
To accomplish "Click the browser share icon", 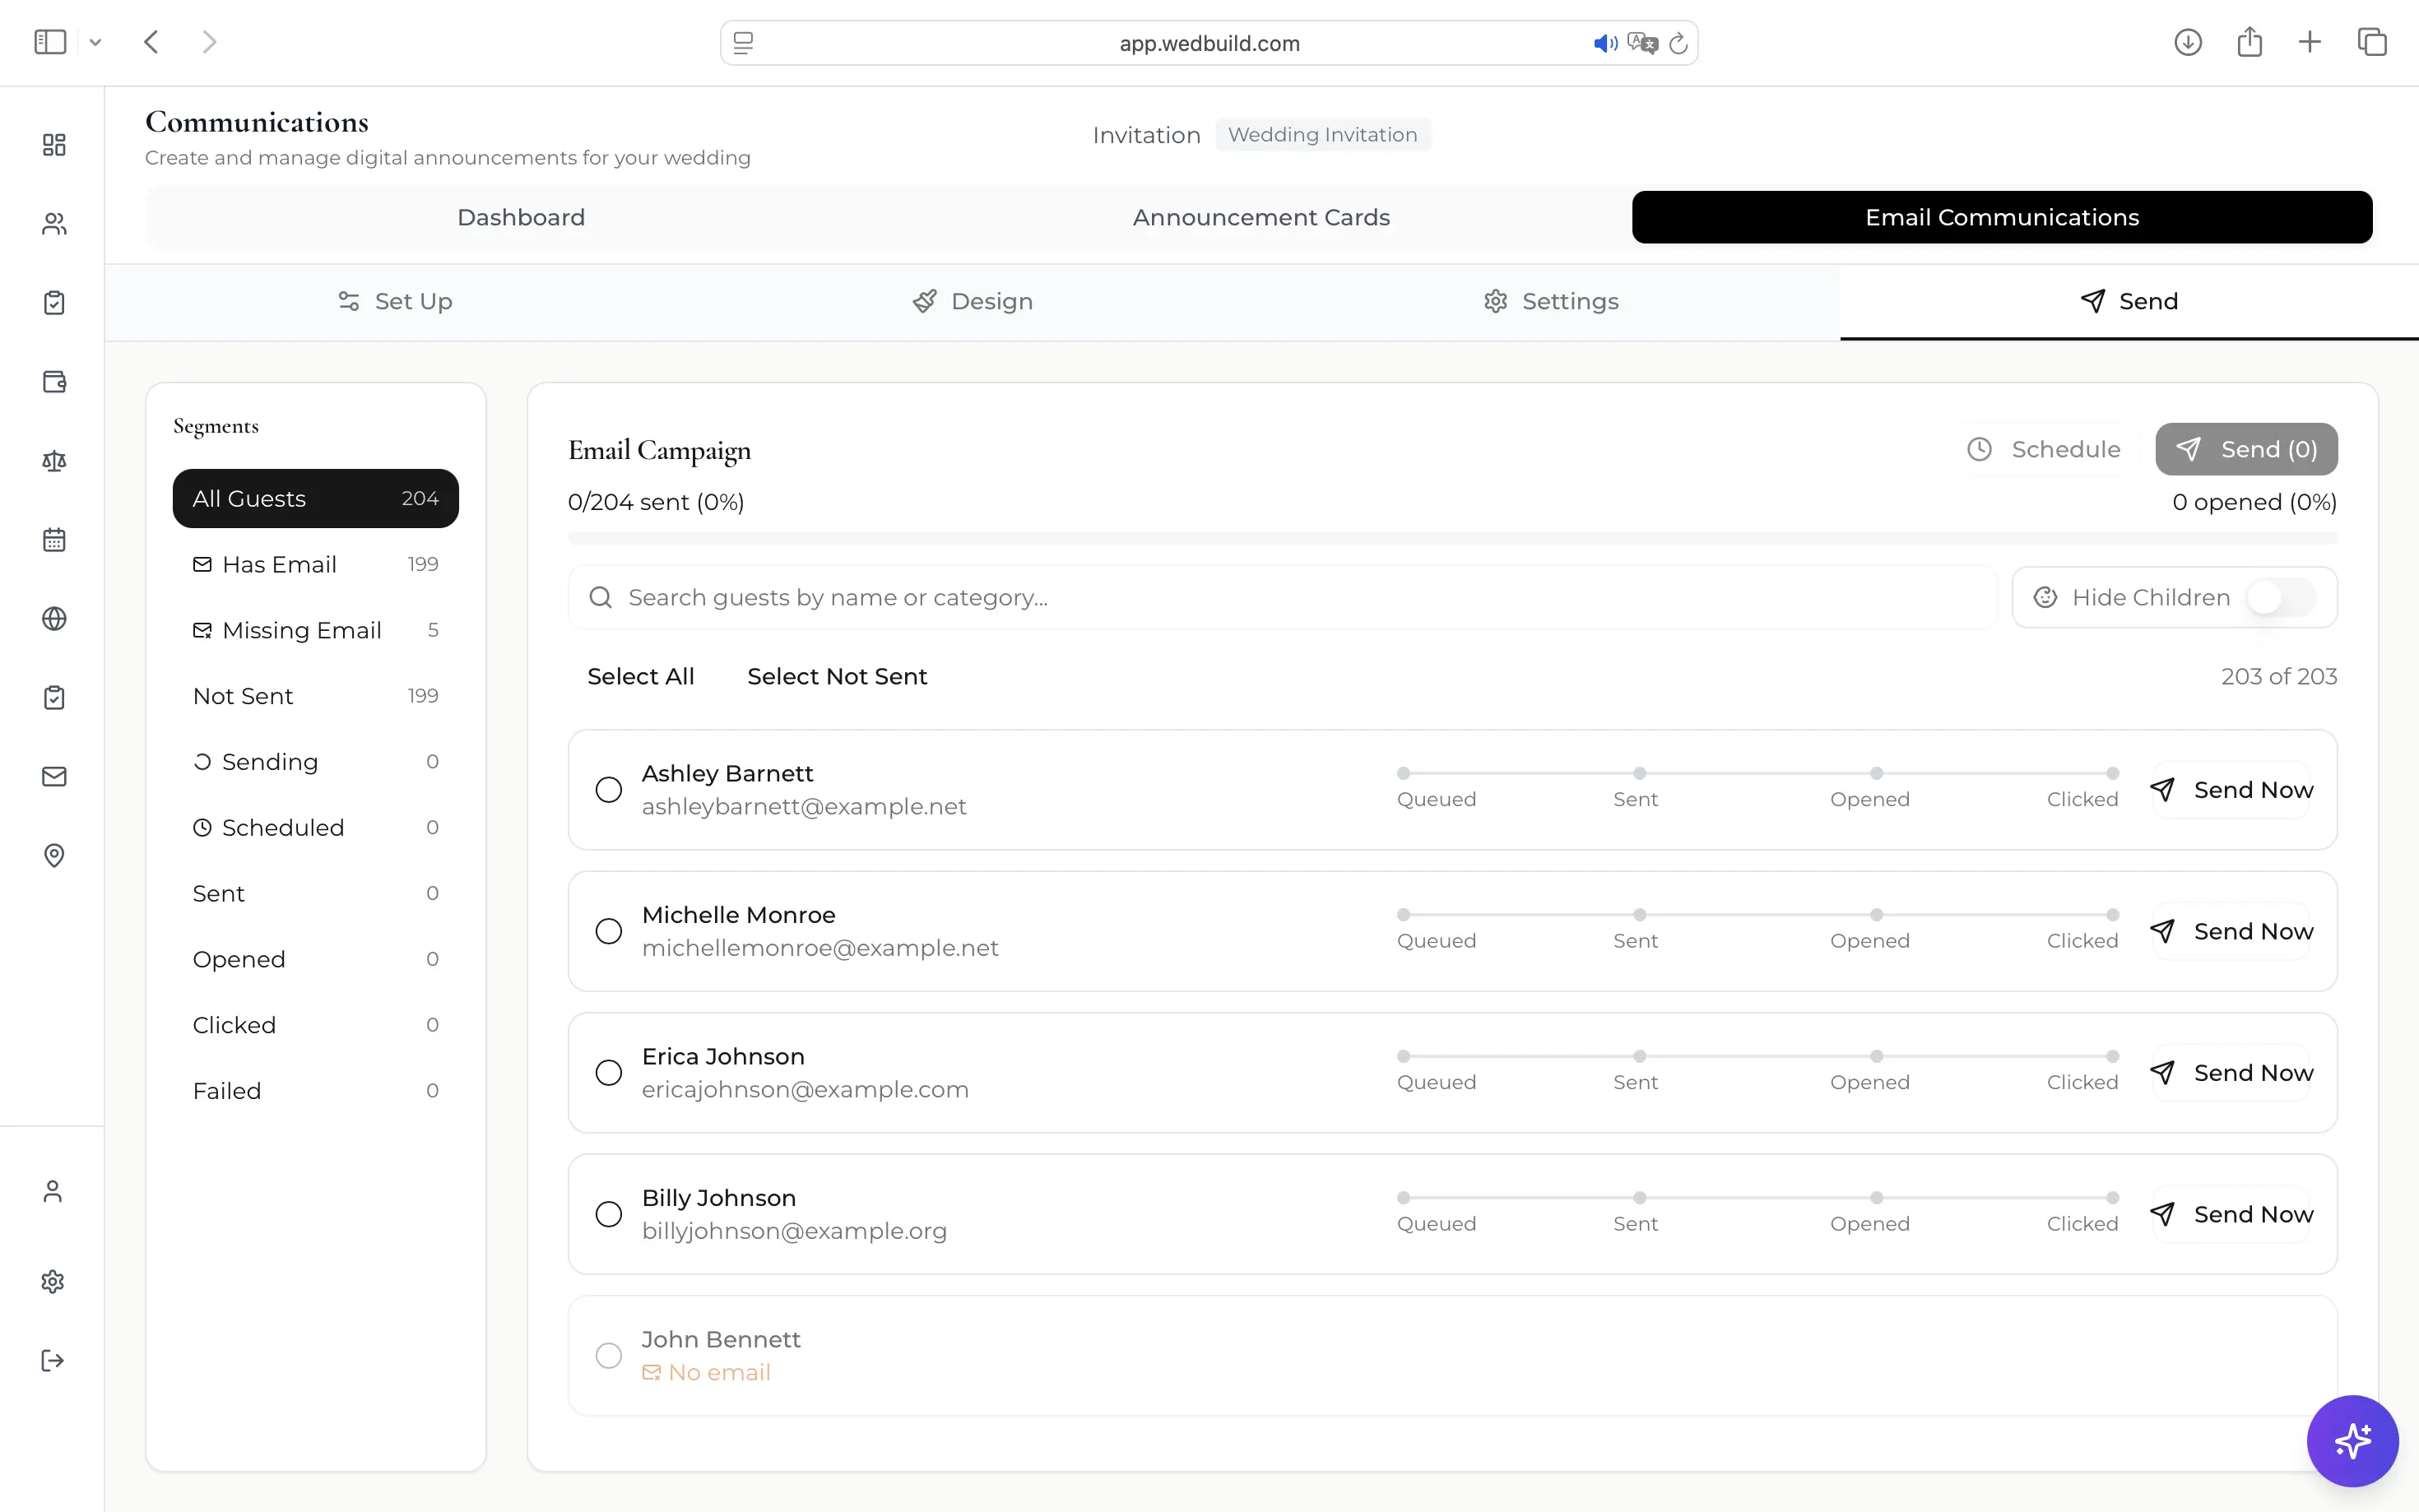I will (x=2249, y=42).
